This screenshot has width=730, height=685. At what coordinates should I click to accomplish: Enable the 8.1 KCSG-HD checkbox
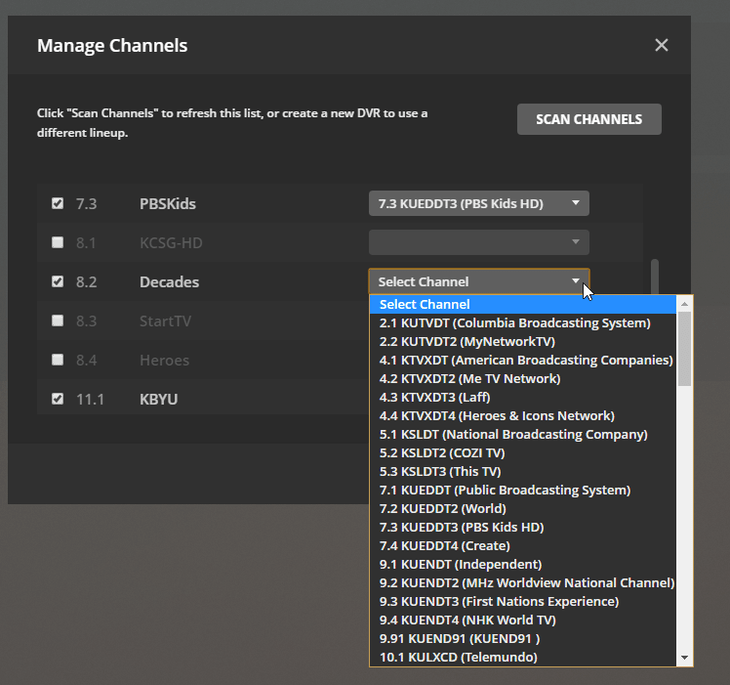(57, 243)
